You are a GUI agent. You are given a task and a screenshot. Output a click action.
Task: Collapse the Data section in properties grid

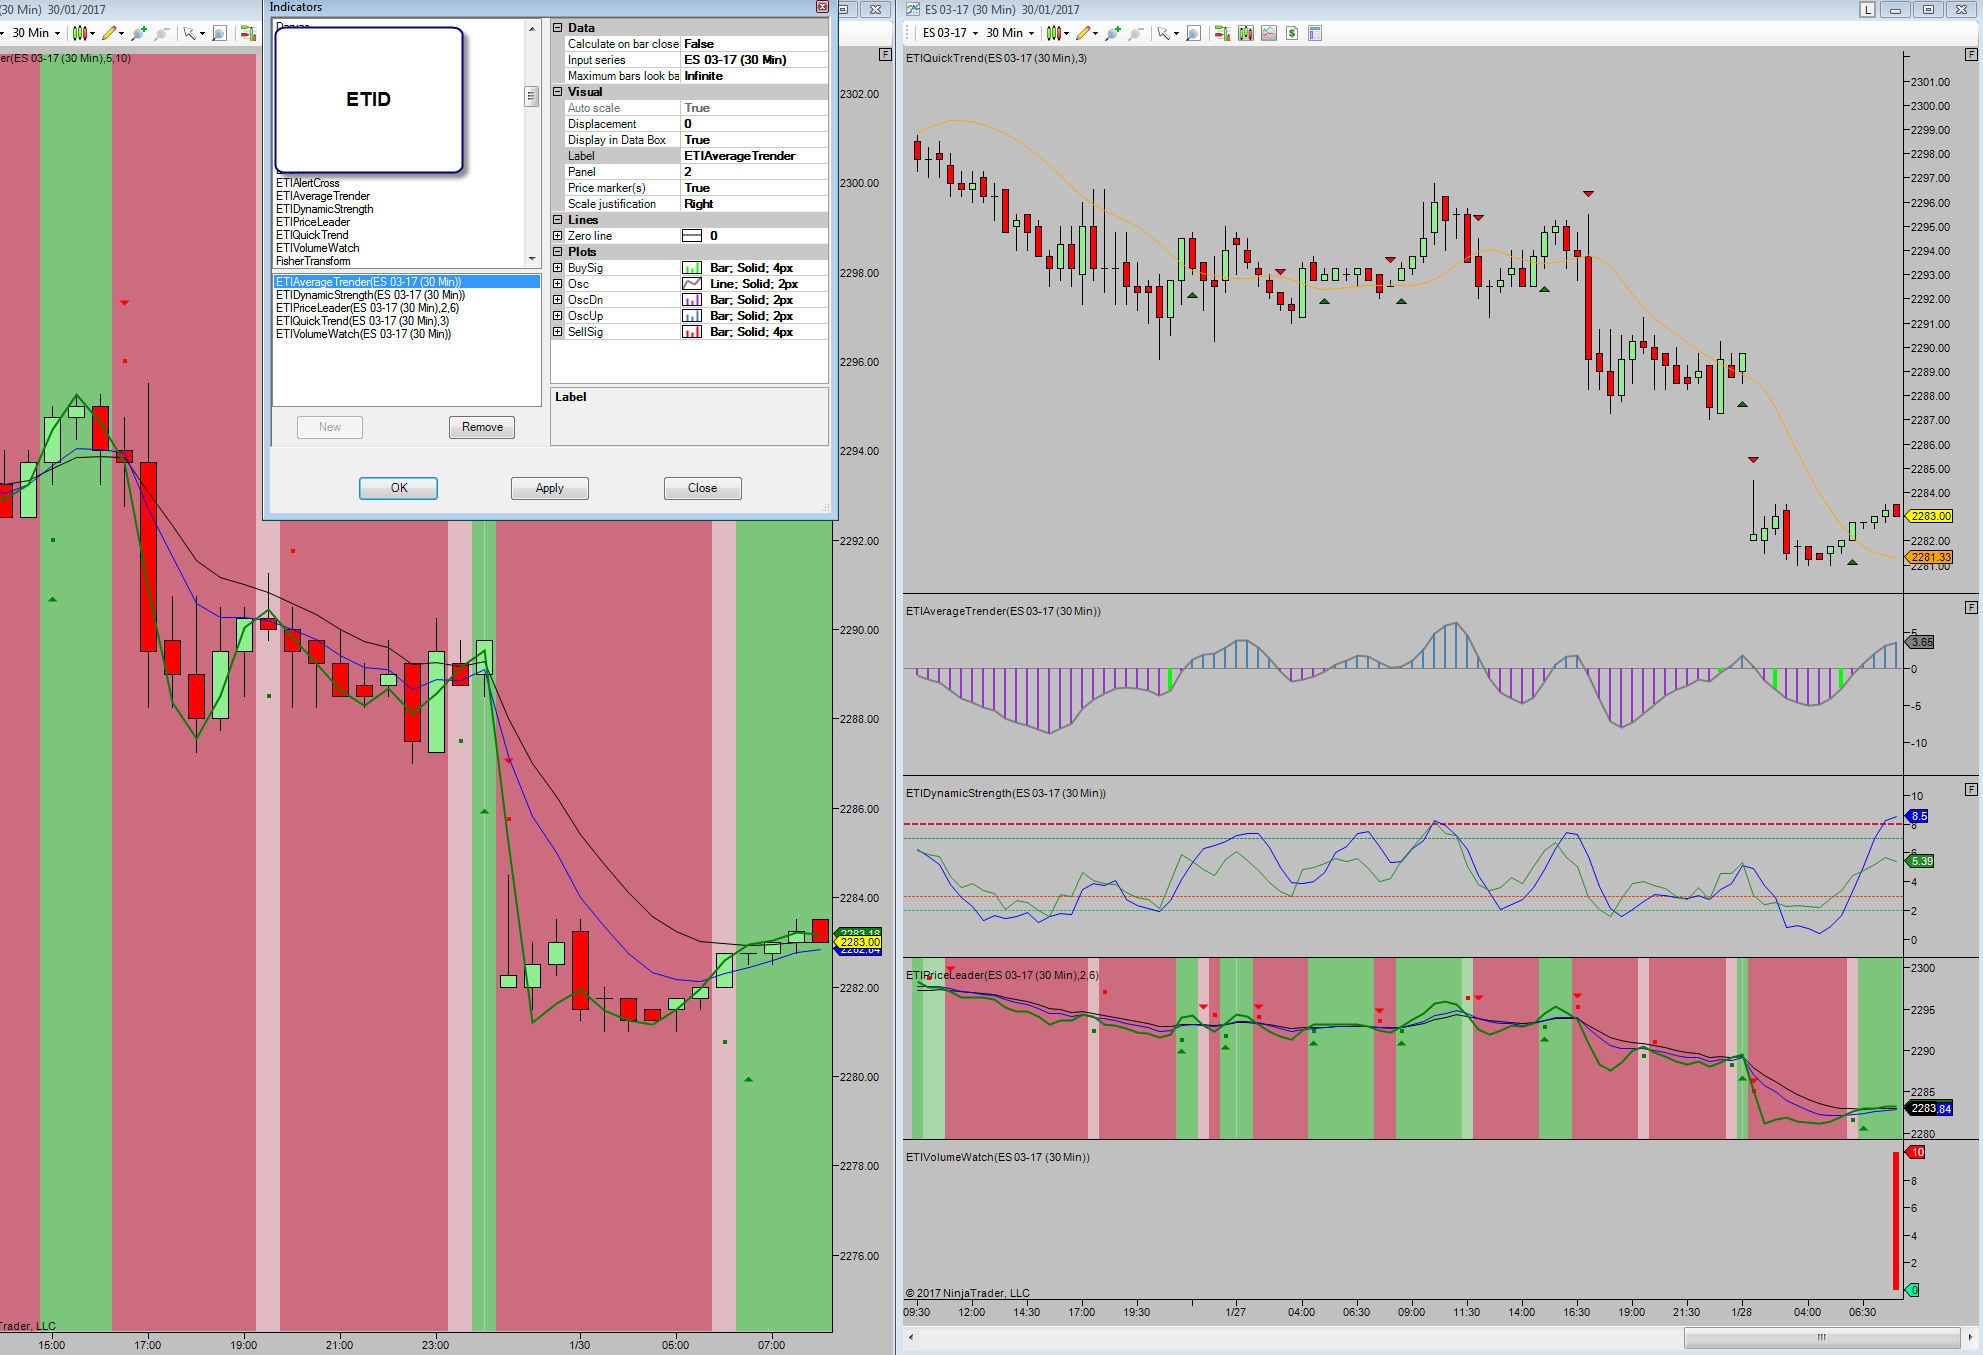pos(558,28)
